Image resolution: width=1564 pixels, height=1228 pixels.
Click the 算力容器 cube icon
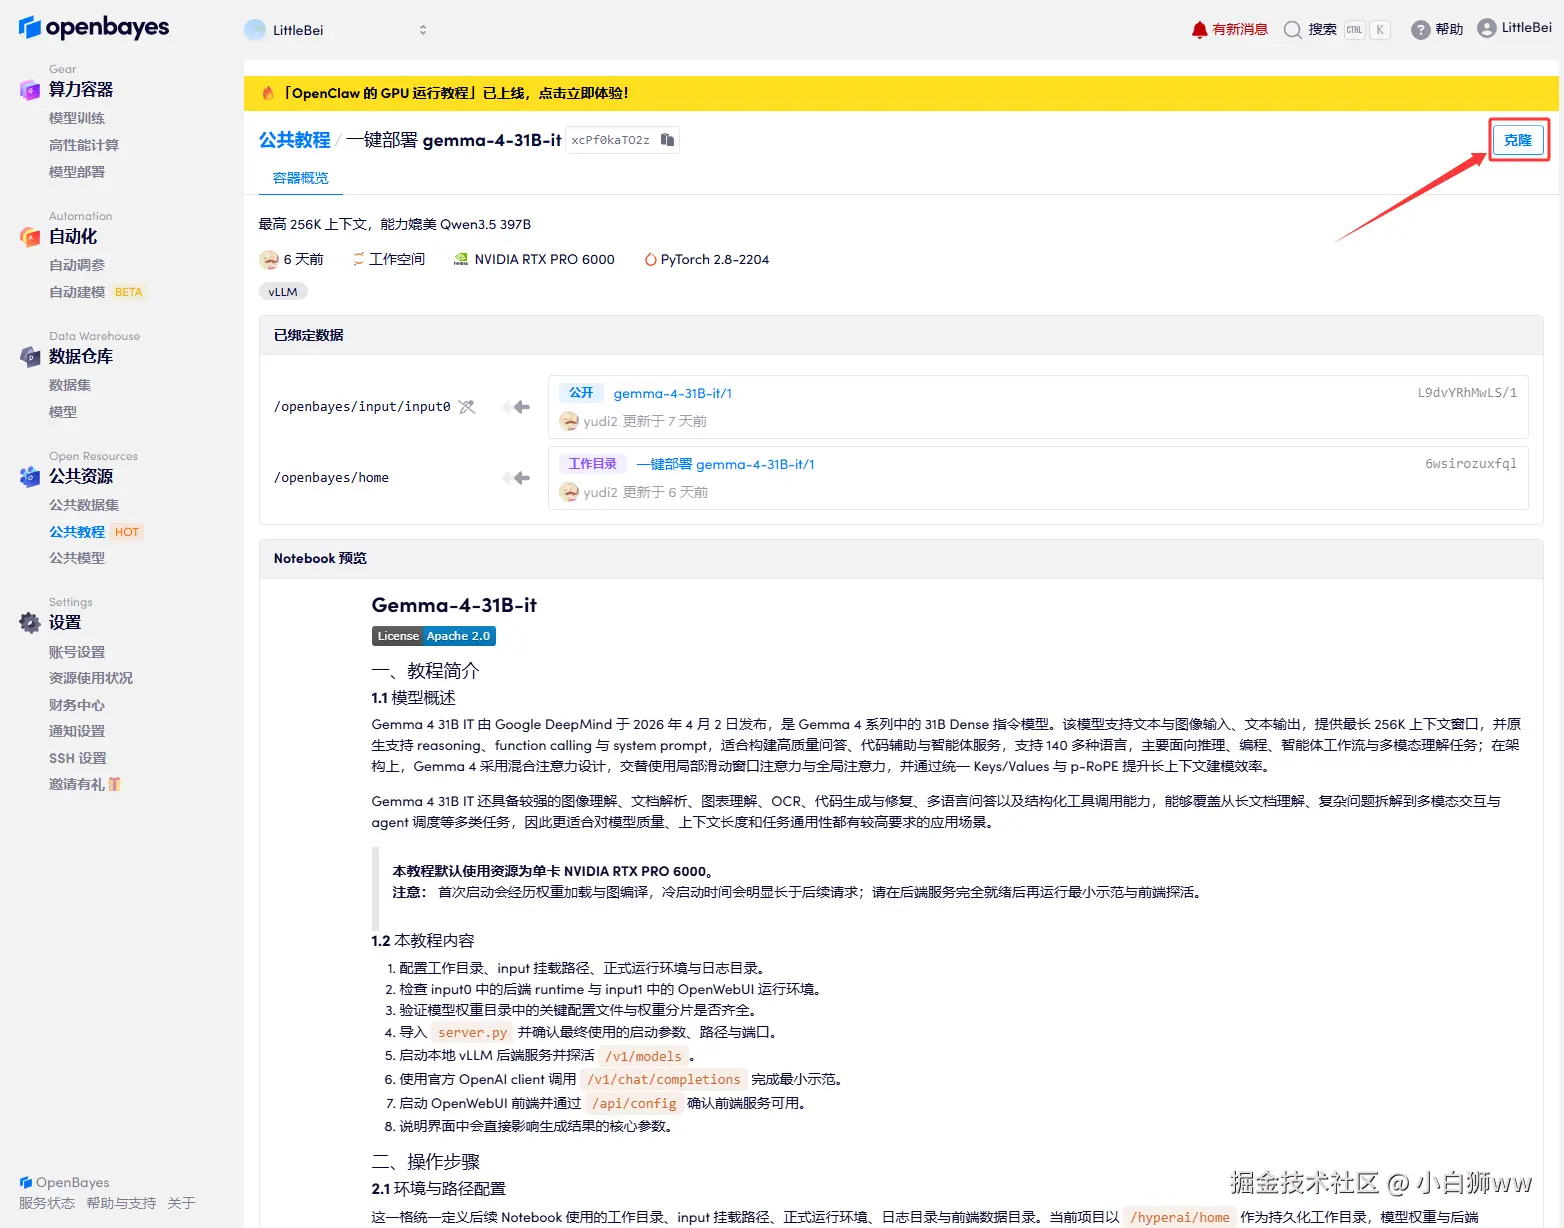30,90
